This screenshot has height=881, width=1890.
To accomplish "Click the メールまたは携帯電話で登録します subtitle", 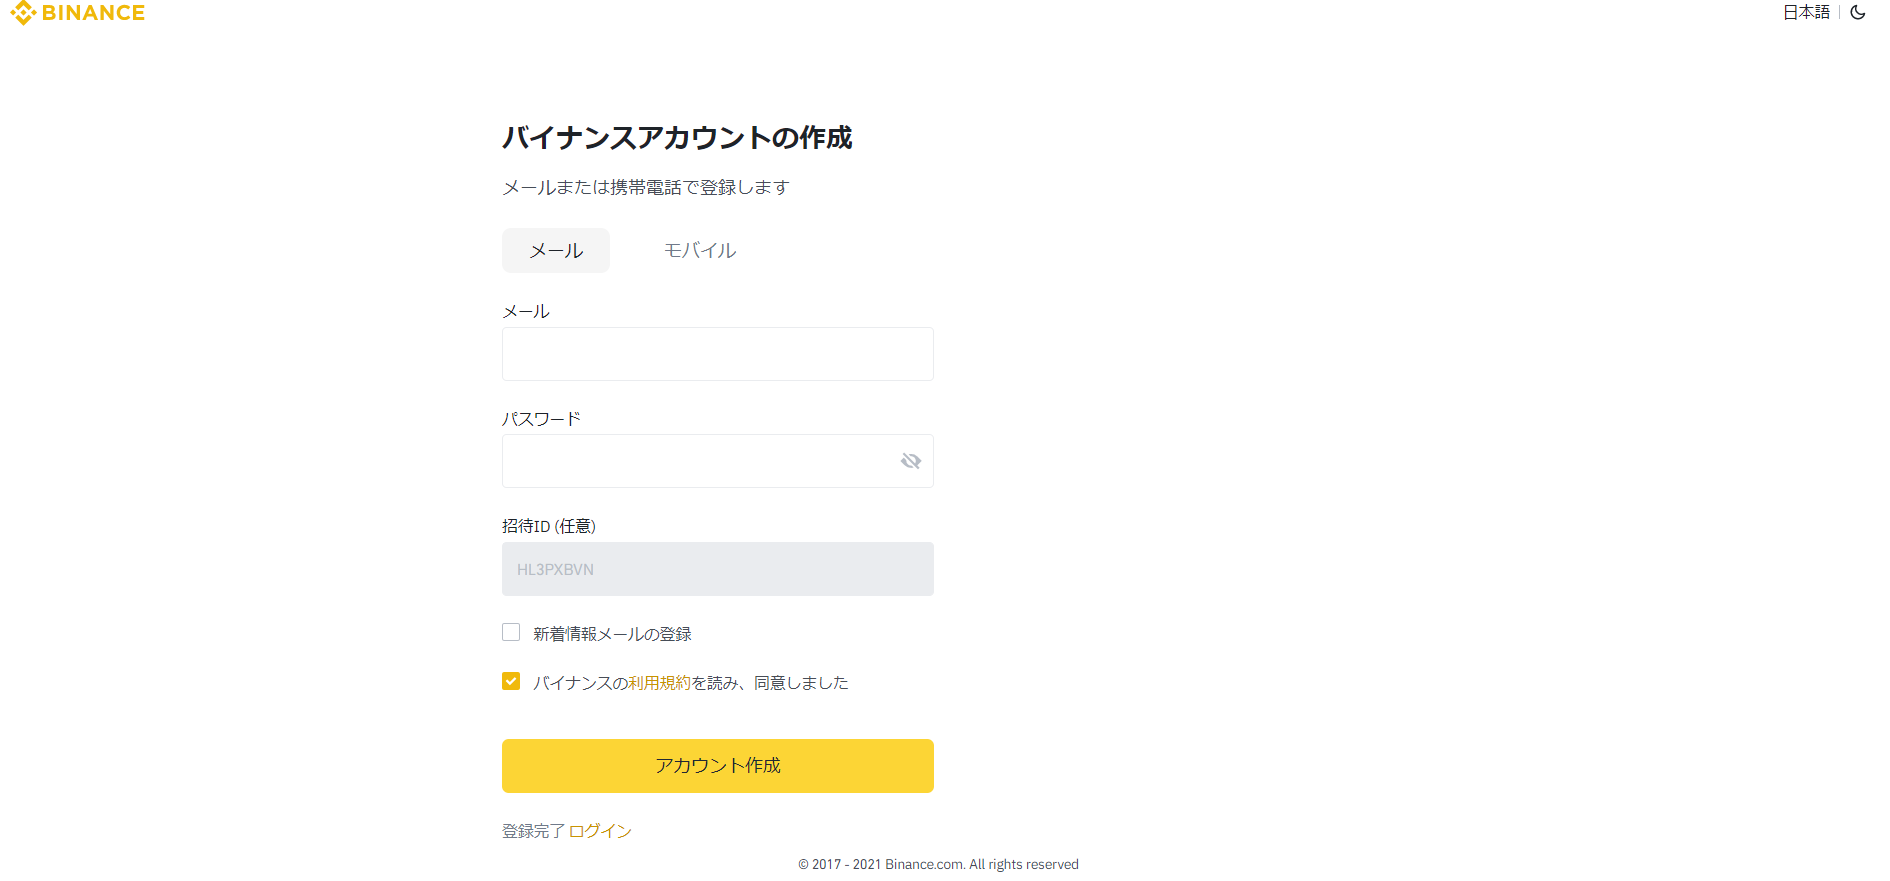I will click(x=646, y=188).
